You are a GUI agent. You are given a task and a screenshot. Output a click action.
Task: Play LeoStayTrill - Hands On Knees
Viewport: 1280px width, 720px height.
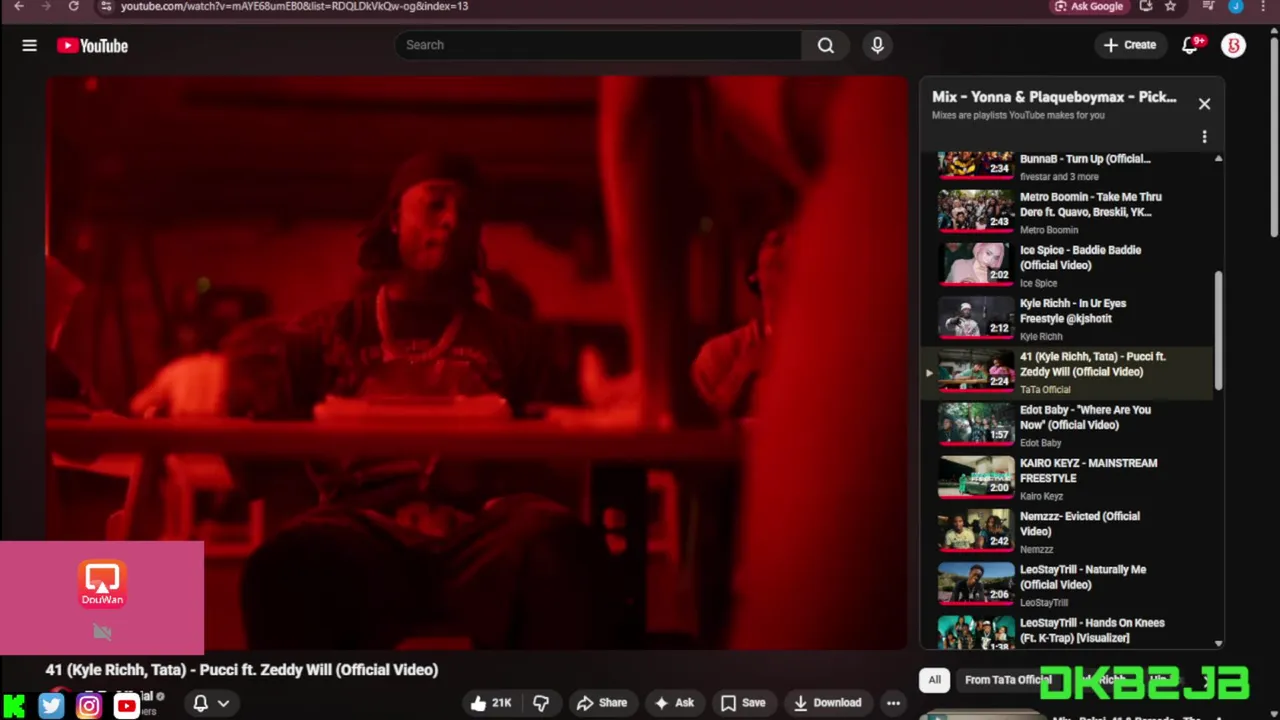1066,632
